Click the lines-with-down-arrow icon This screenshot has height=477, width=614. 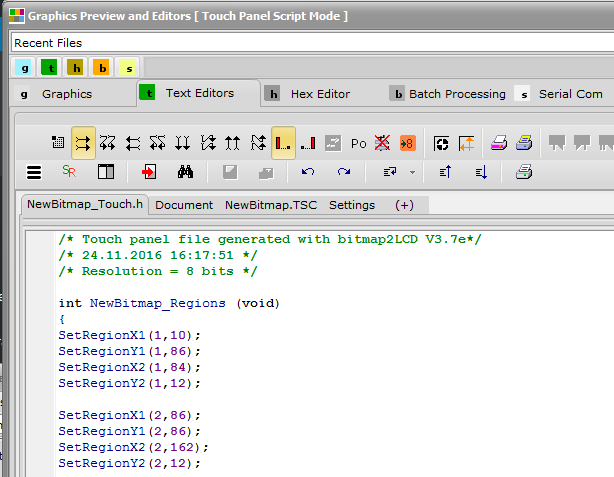pos(481,172)
